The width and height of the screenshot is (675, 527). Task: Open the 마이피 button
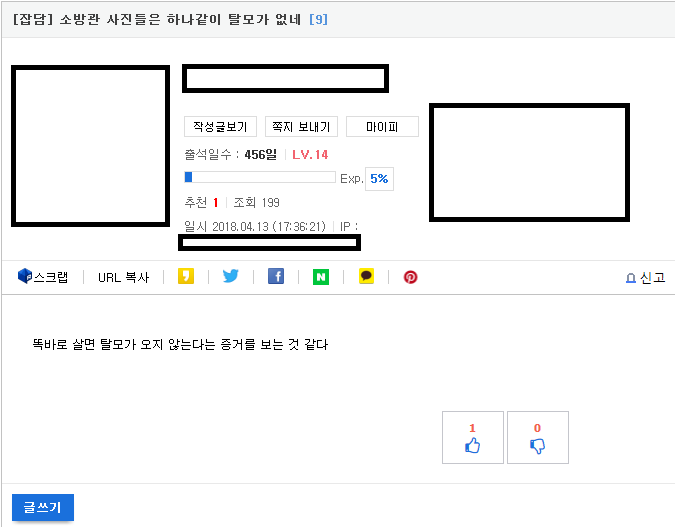click(382, 127)
